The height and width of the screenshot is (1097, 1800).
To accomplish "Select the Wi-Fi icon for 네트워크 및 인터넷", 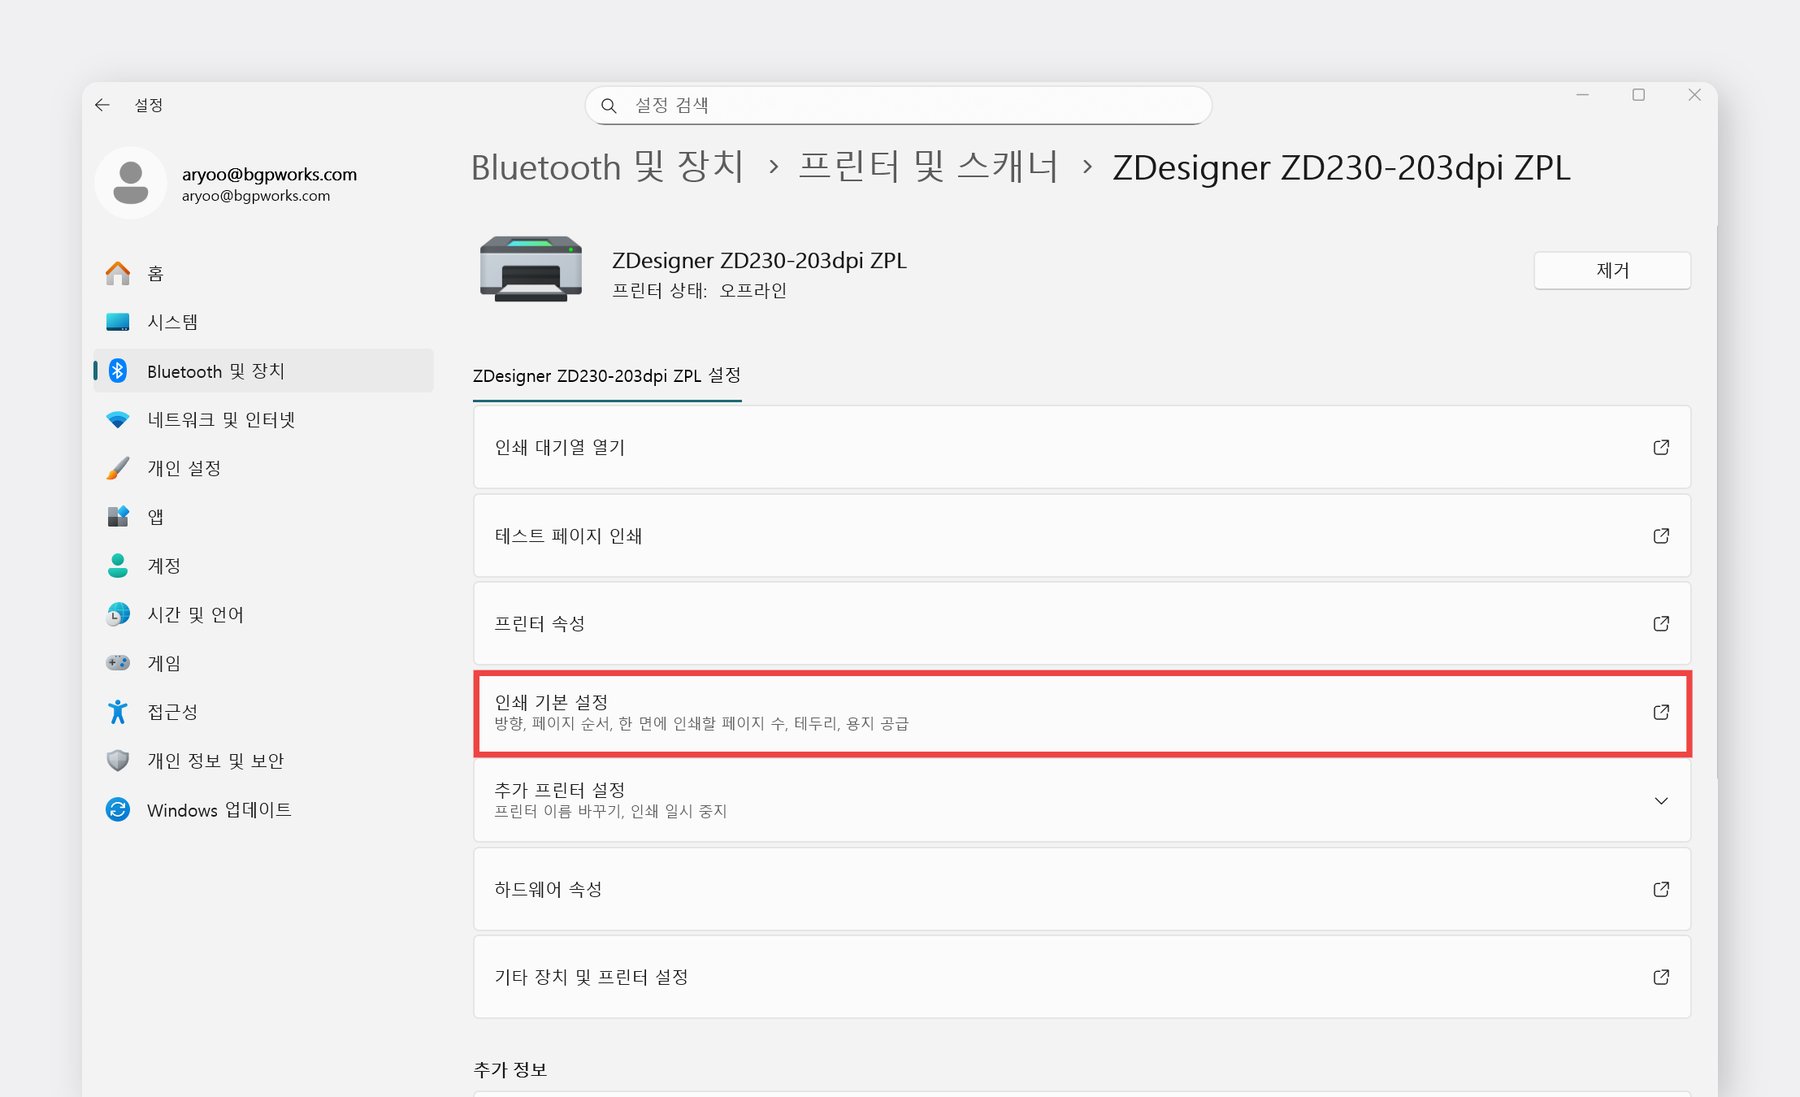I will click(x=117, y=419).
